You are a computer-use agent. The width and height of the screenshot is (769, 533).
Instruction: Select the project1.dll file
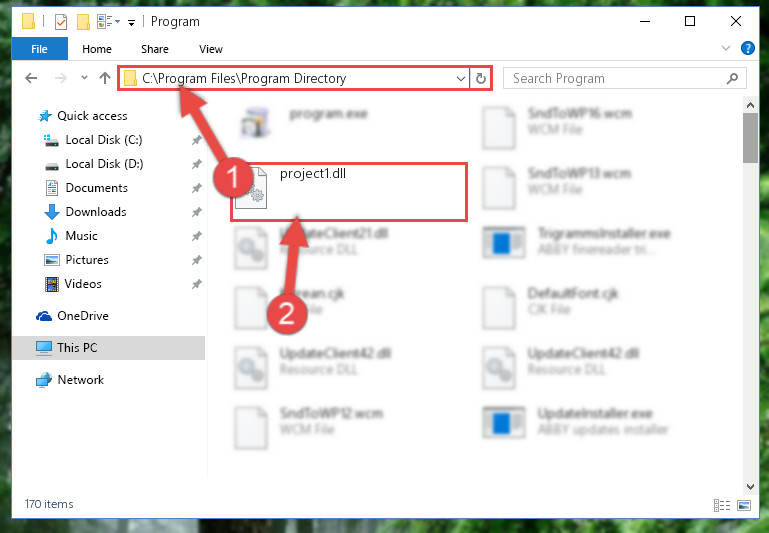click(x=349, y=192)
